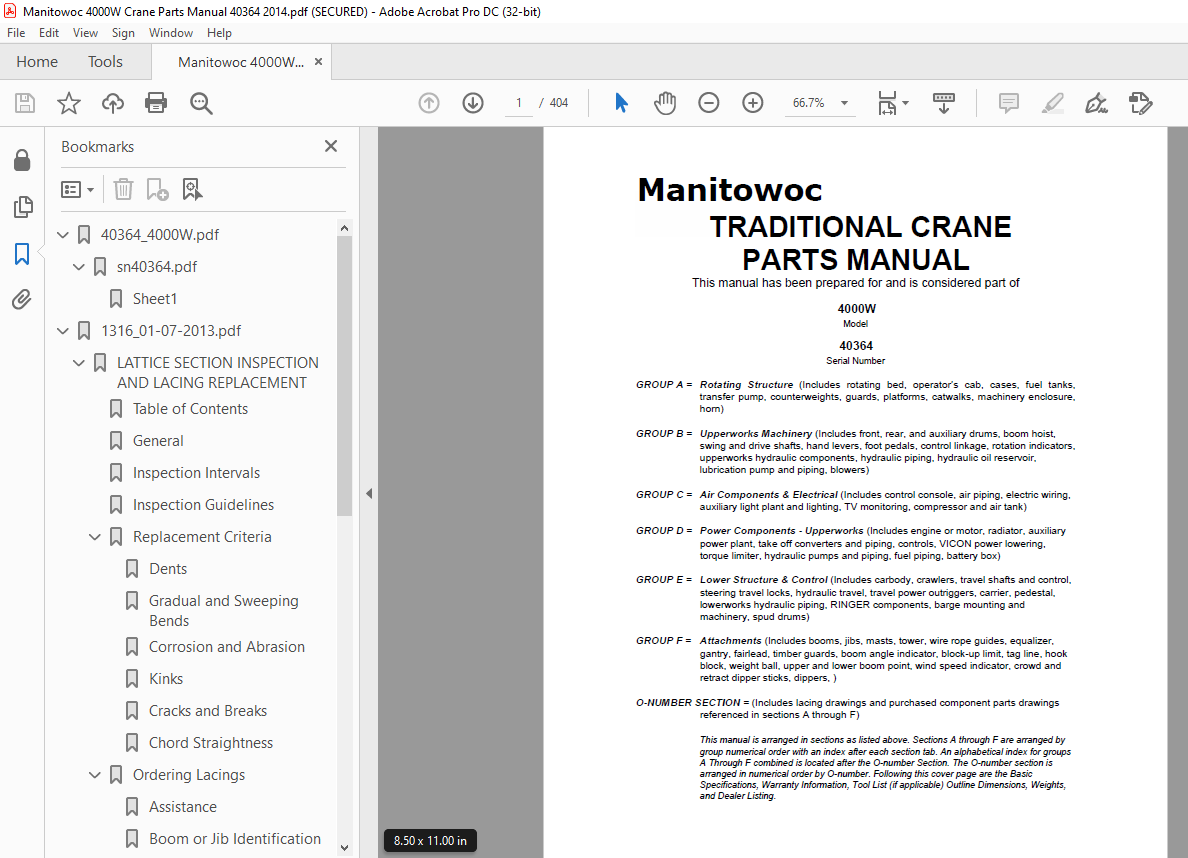Activate the Hand pan tool
This screenshot has width=1188, height=858.
coord(665,103)
